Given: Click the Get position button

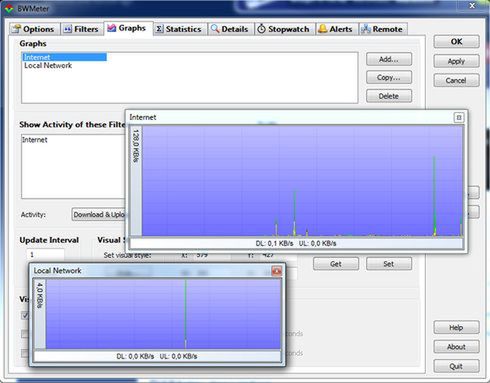Looking at the screenshot, I should pyautogui.click(x=336, y=264).
